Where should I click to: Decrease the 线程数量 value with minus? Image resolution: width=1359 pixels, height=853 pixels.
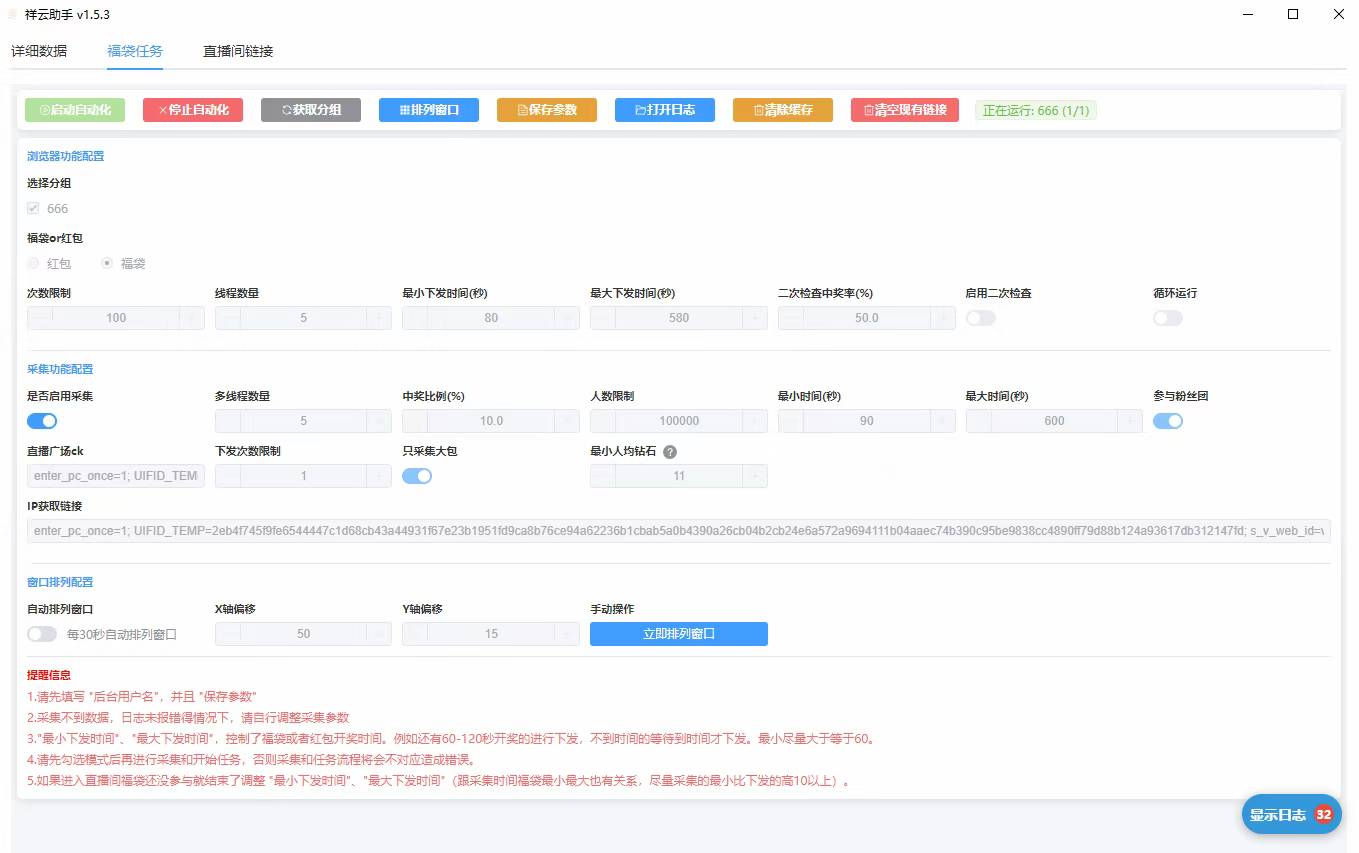(228, 318)
